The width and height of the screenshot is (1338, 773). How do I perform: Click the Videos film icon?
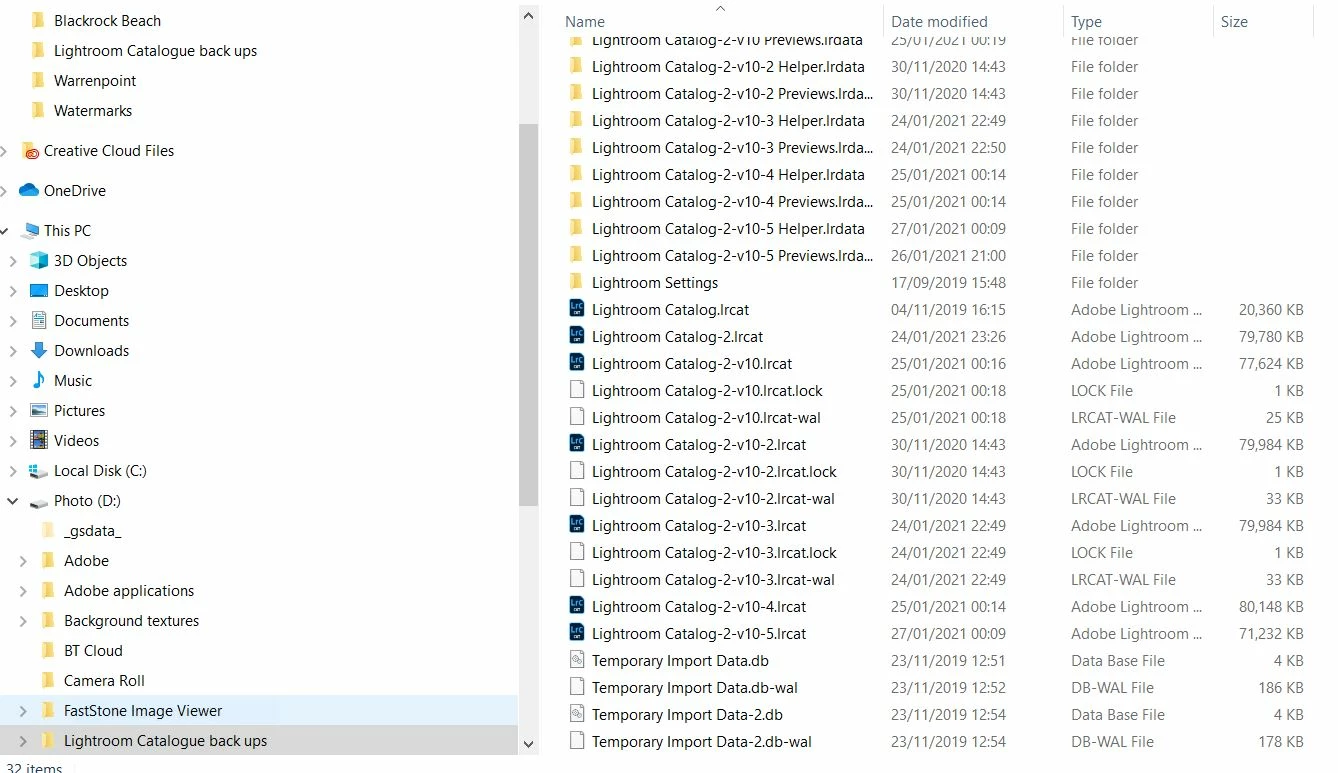39,440
